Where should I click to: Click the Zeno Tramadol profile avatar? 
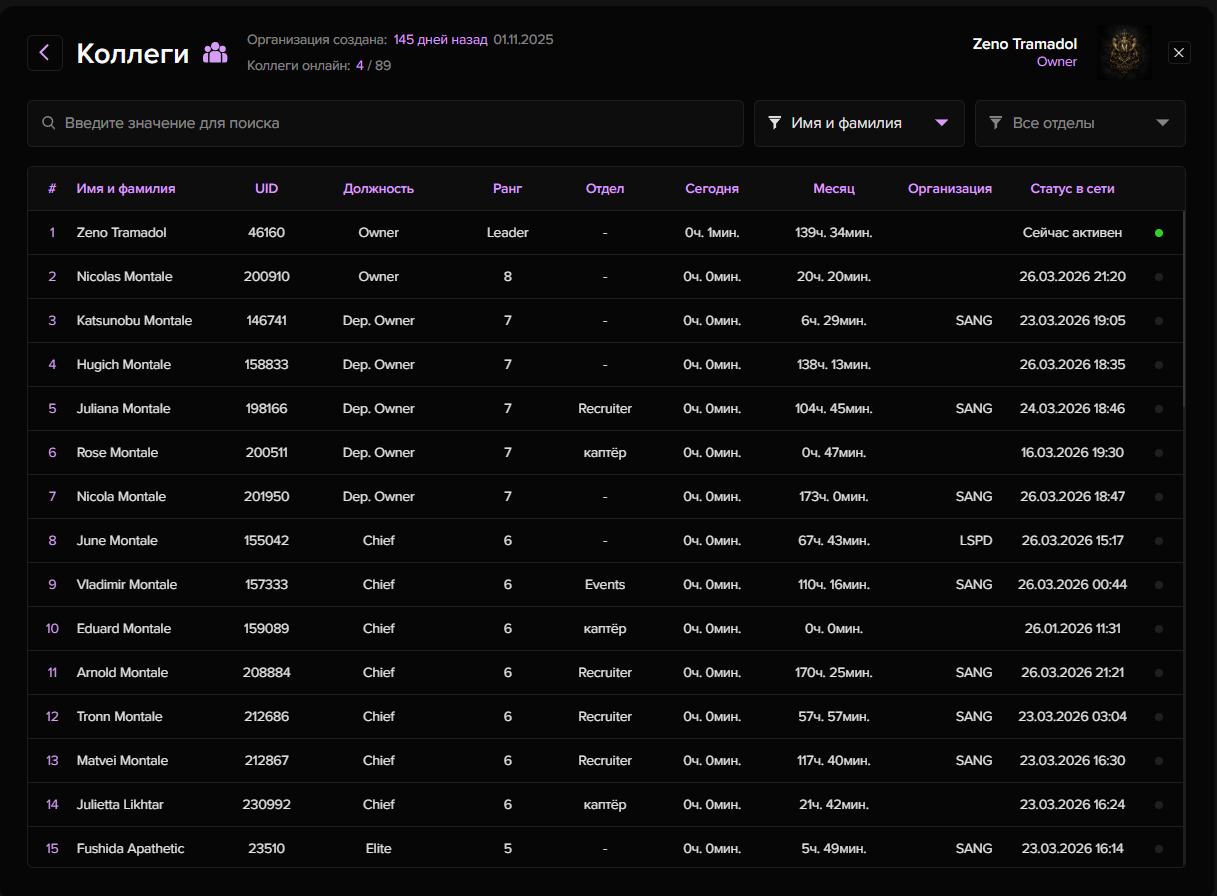coord(1124,53)
